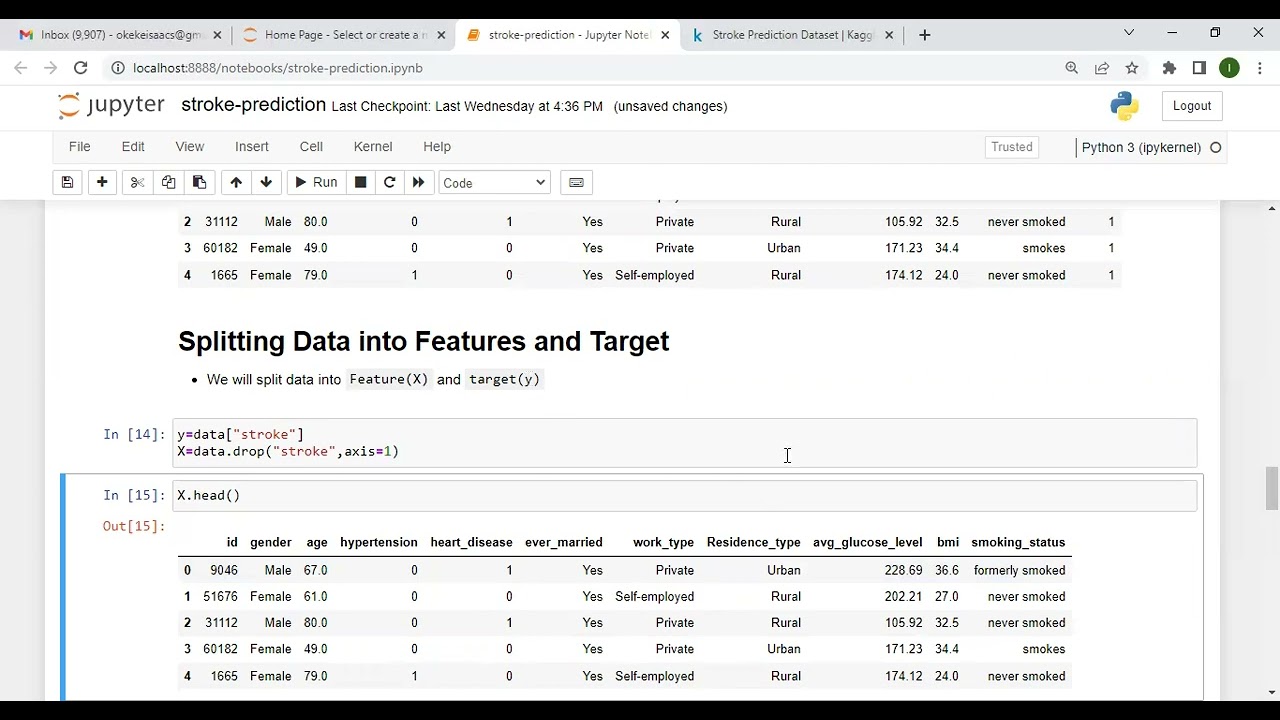Click the Python logo icon
Viewport: 1280px width, 720px height.
(1124, 106)
